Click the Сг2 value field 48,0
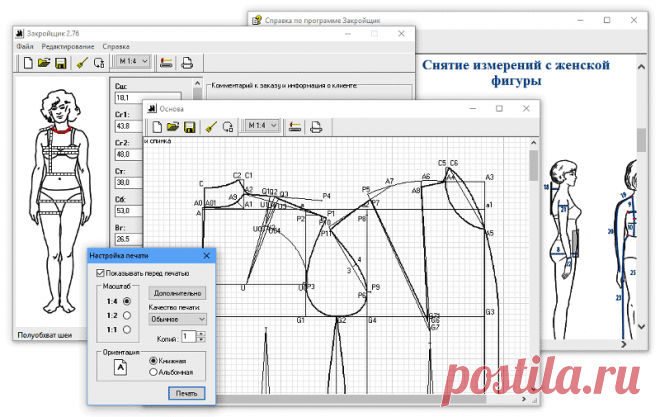This screenshot has width=660, height=417. coord(128,154)
